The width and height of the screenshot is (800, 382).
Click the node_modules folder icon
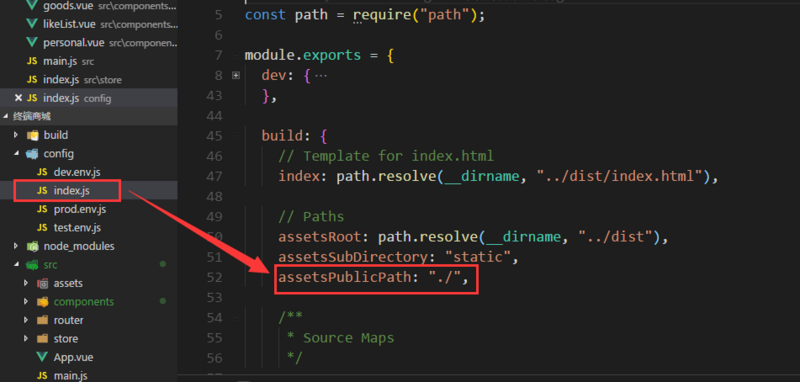[x=33, y=246]
